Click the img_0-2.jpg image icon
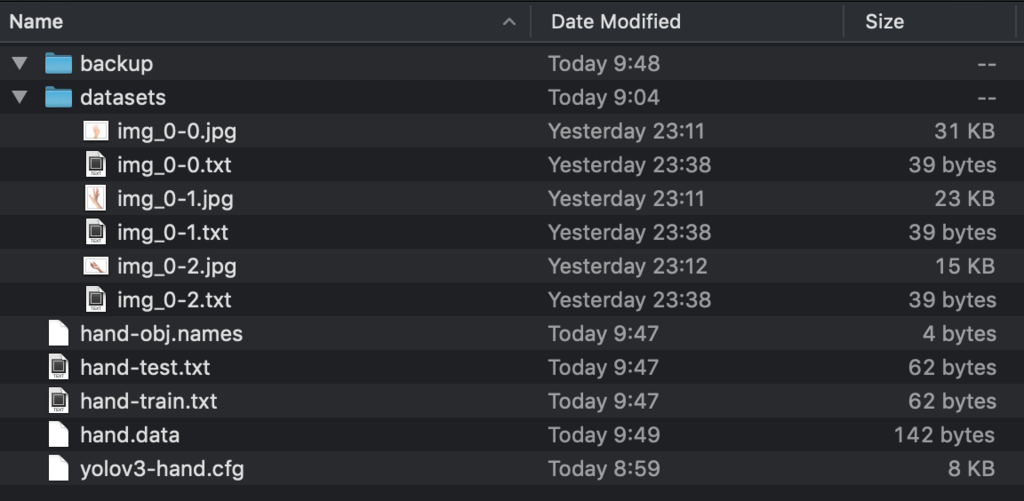 [96, 266]
